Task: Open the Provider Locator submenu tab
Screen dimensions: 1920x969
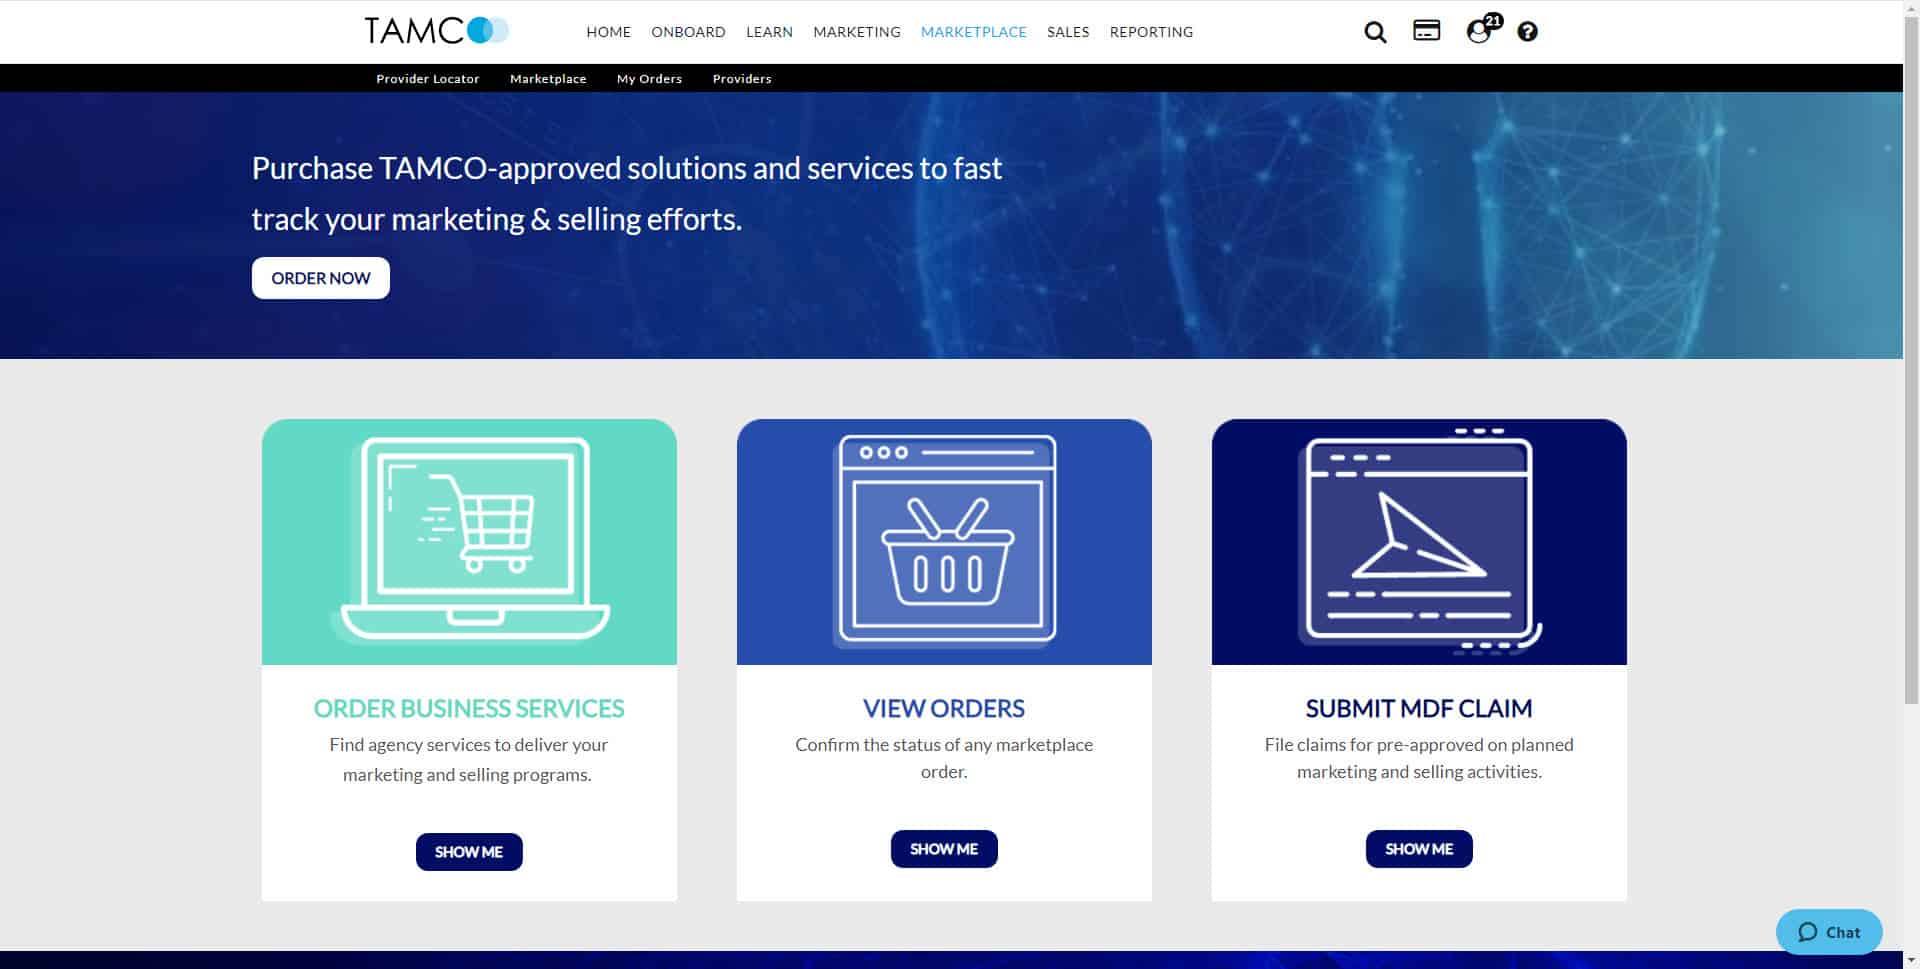Action: tap(427, 79)
